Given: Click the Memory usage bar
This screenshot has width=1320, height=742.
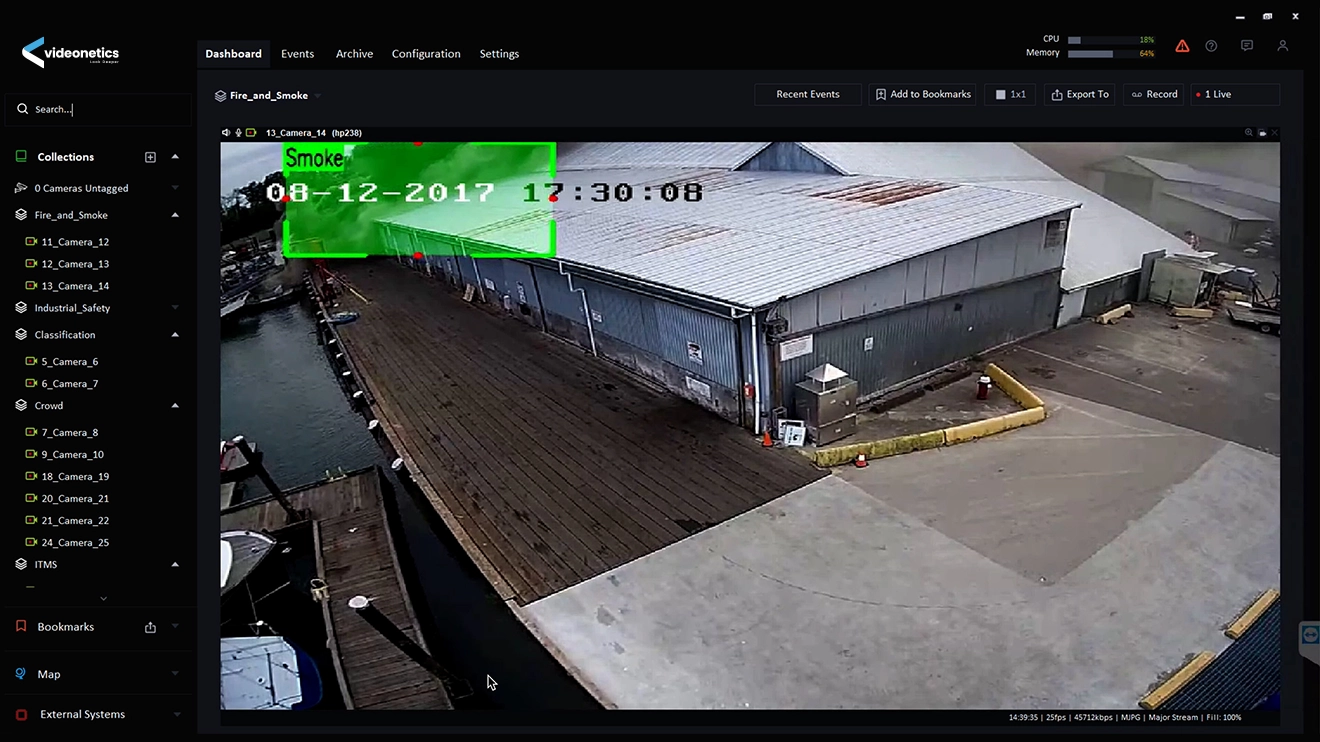Looking at the screenshot, I should [1090, 53].
